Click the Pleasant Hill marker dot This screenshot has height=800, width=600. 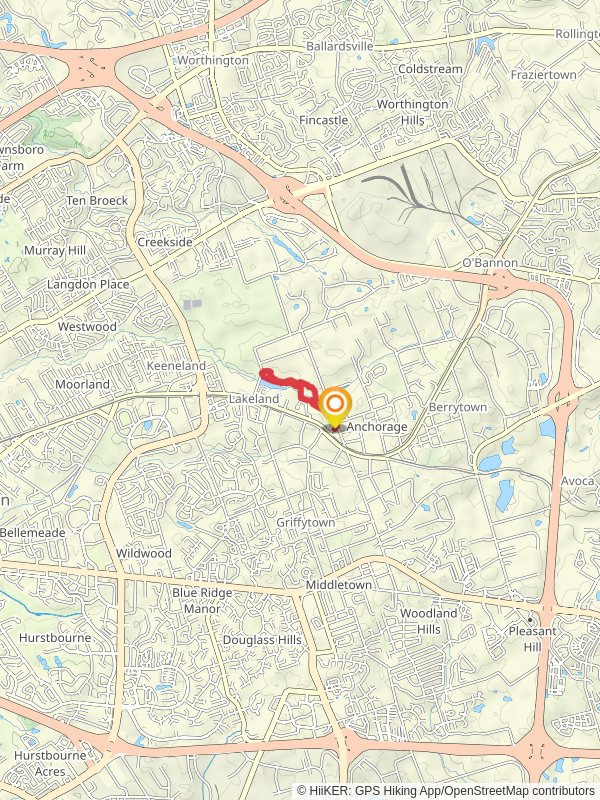530,620
